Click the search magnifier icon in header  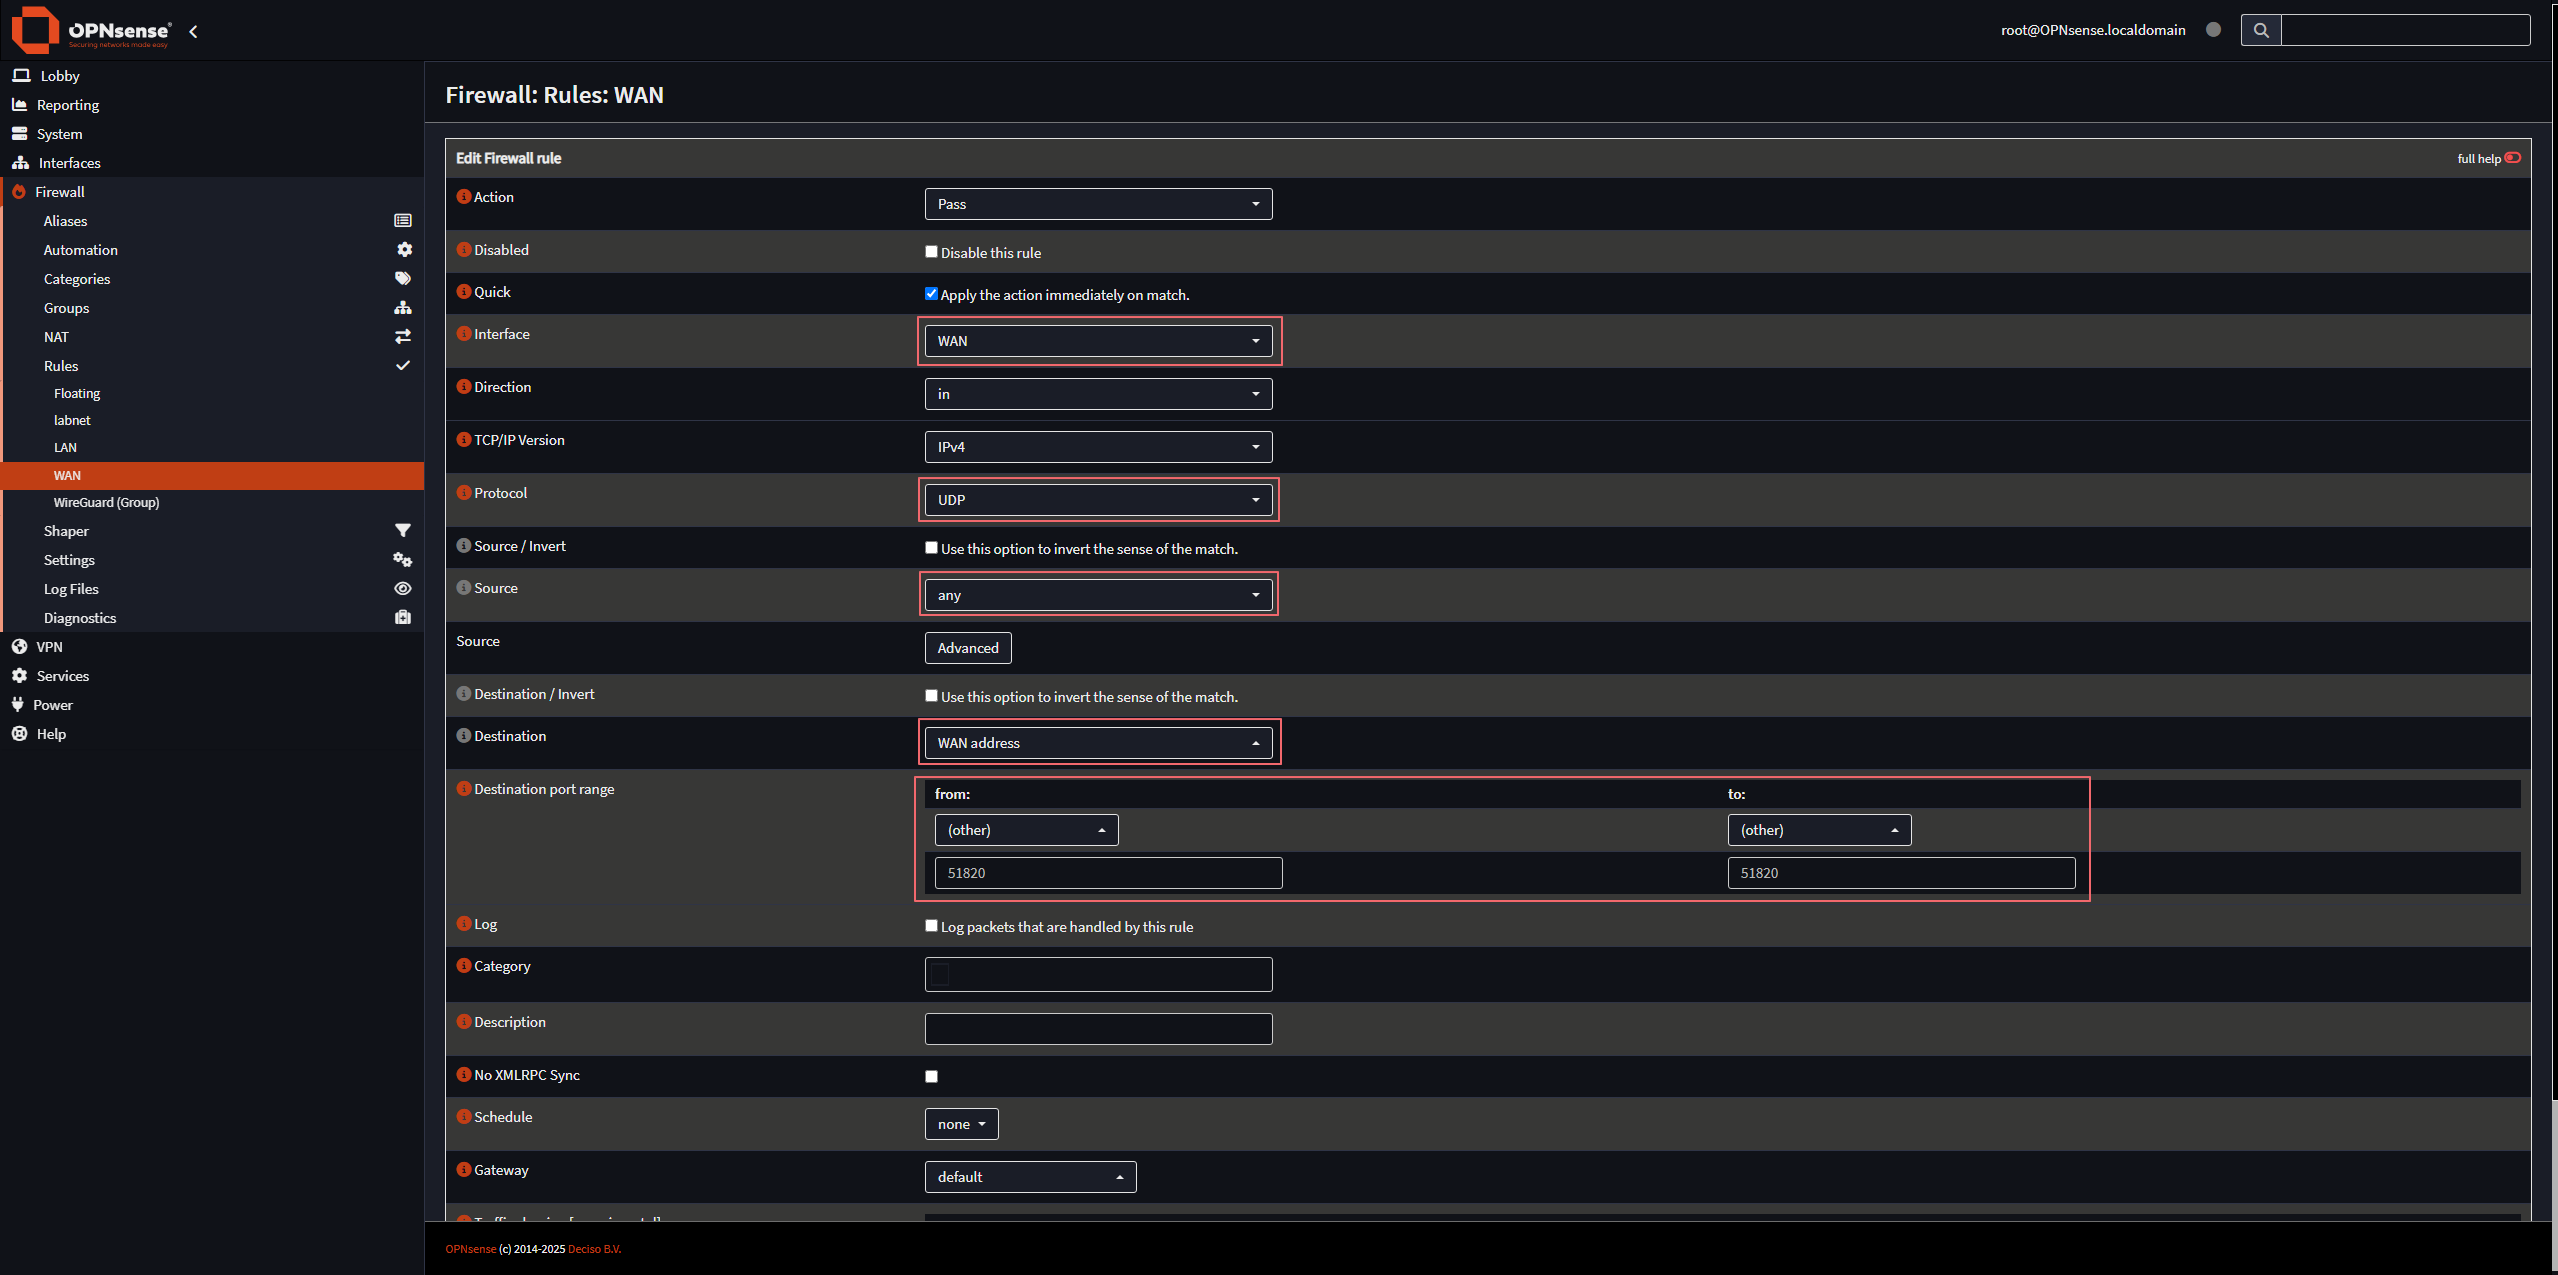tap(2261, 30)
